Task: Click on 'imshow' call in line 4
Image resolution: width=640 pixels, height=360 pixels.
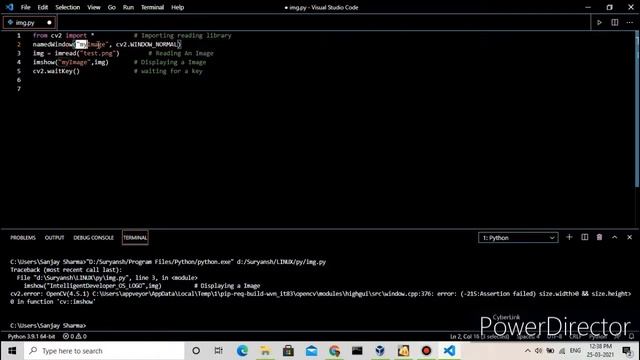Action: pos(44,62)
